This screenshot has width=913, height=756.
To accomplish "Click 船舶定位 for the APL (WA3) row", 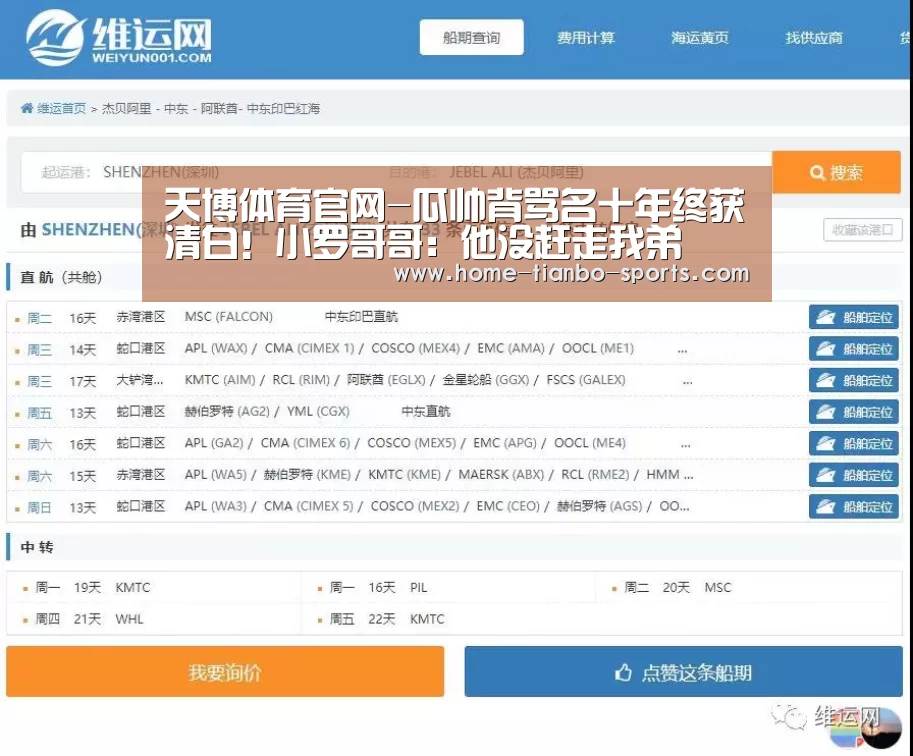I will (x=854, y=506).
